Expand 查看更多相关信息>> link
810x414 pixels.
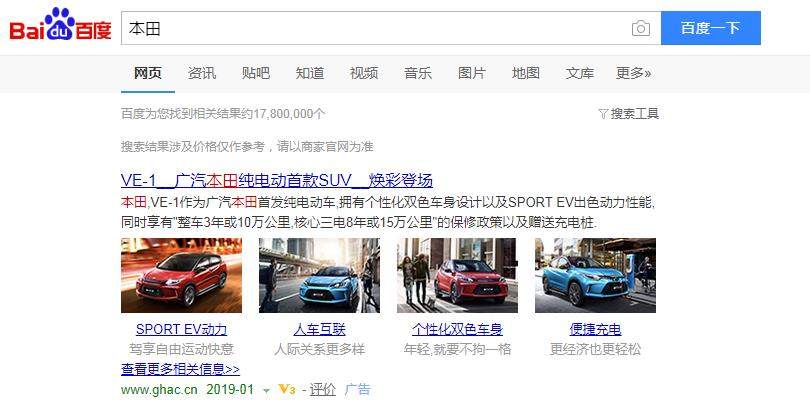180,369
